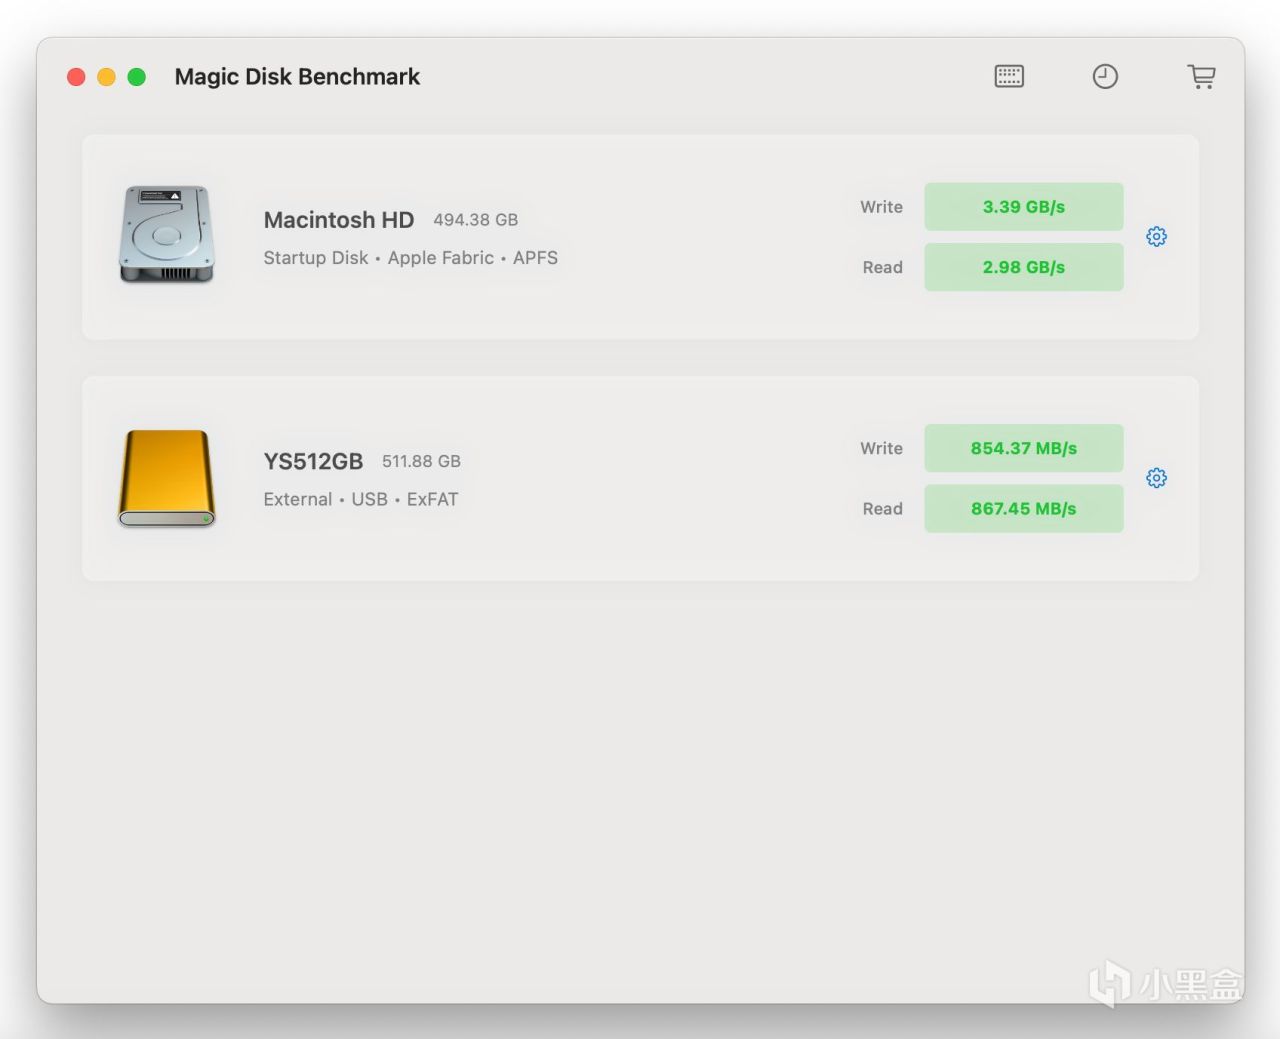This screenshot has height=1039, width=1280.
Task: Click the Macintosh HD internal disk icon
Action: pos(167,235)
